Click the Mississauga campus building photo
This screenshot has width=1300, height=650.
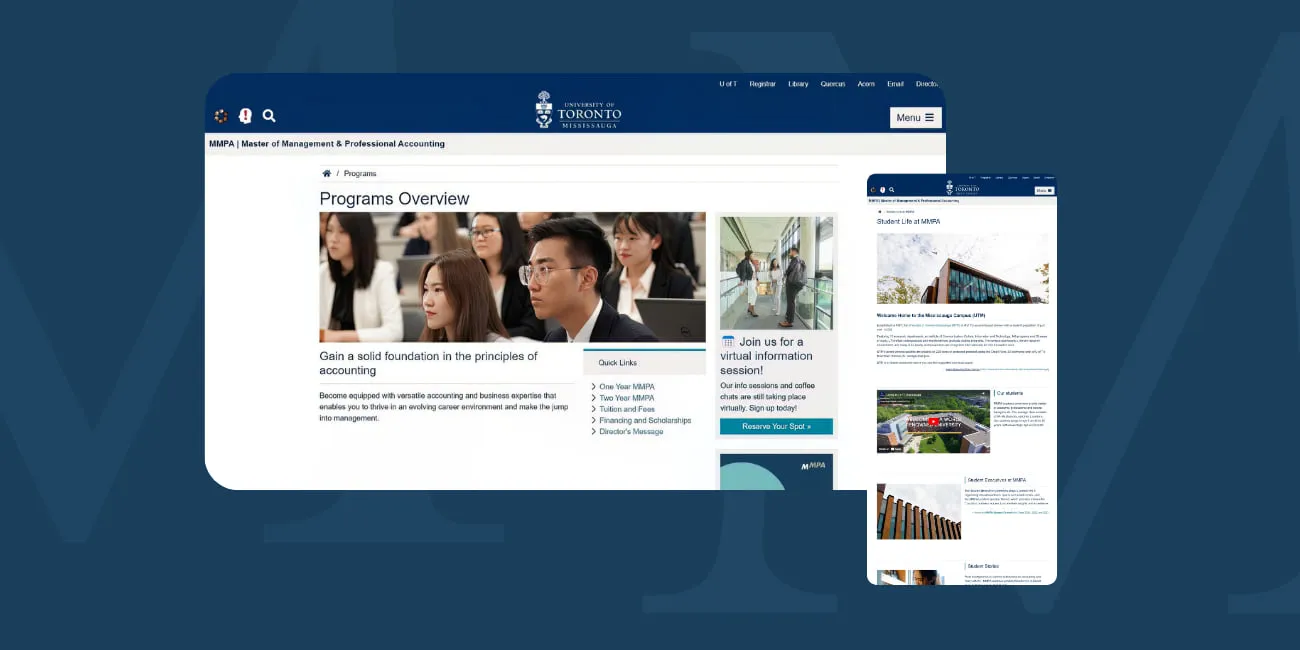pos(962,268)
